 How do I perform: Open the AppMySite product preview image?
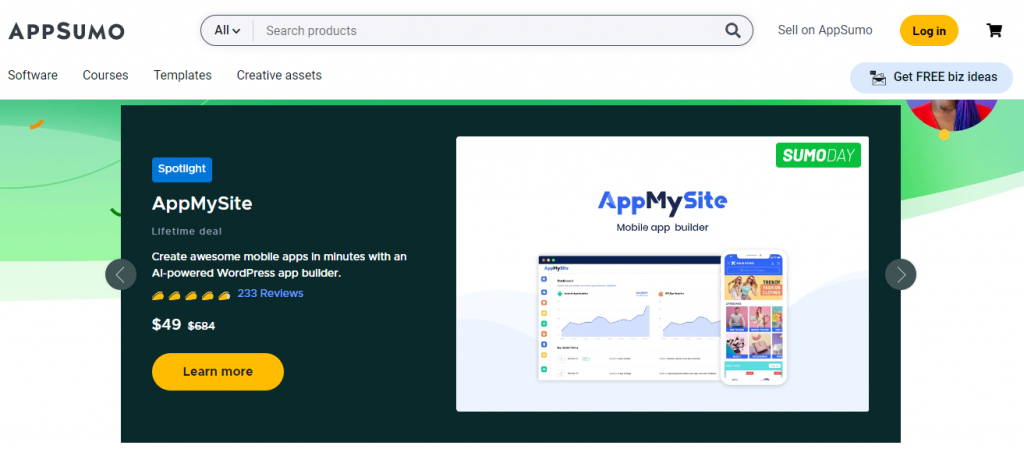click(x=662, y=274)
